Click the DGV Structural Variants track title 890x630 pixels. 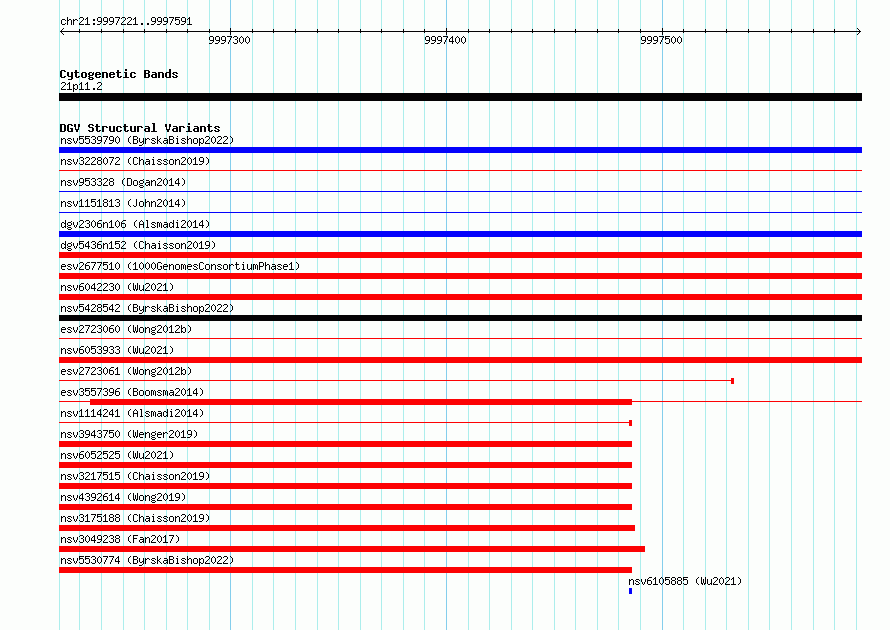[x=140, y=128]
